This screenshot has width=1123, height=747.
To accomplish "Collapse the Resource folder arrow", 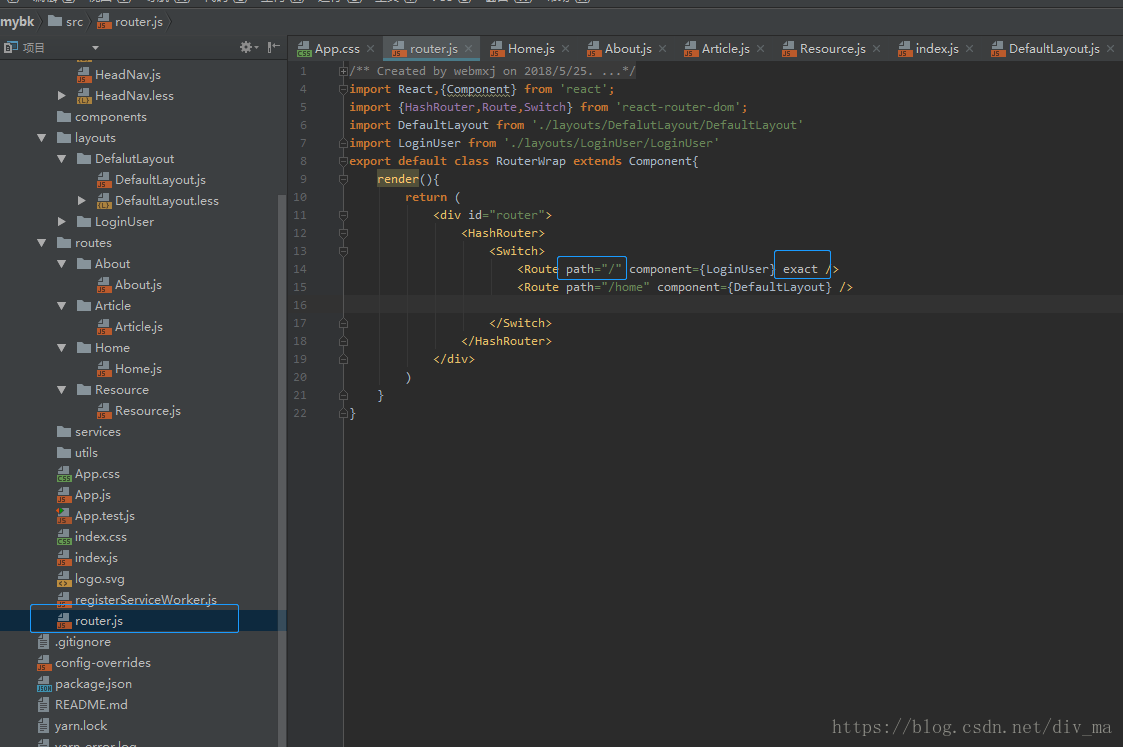I will click(x=62, y=390).
